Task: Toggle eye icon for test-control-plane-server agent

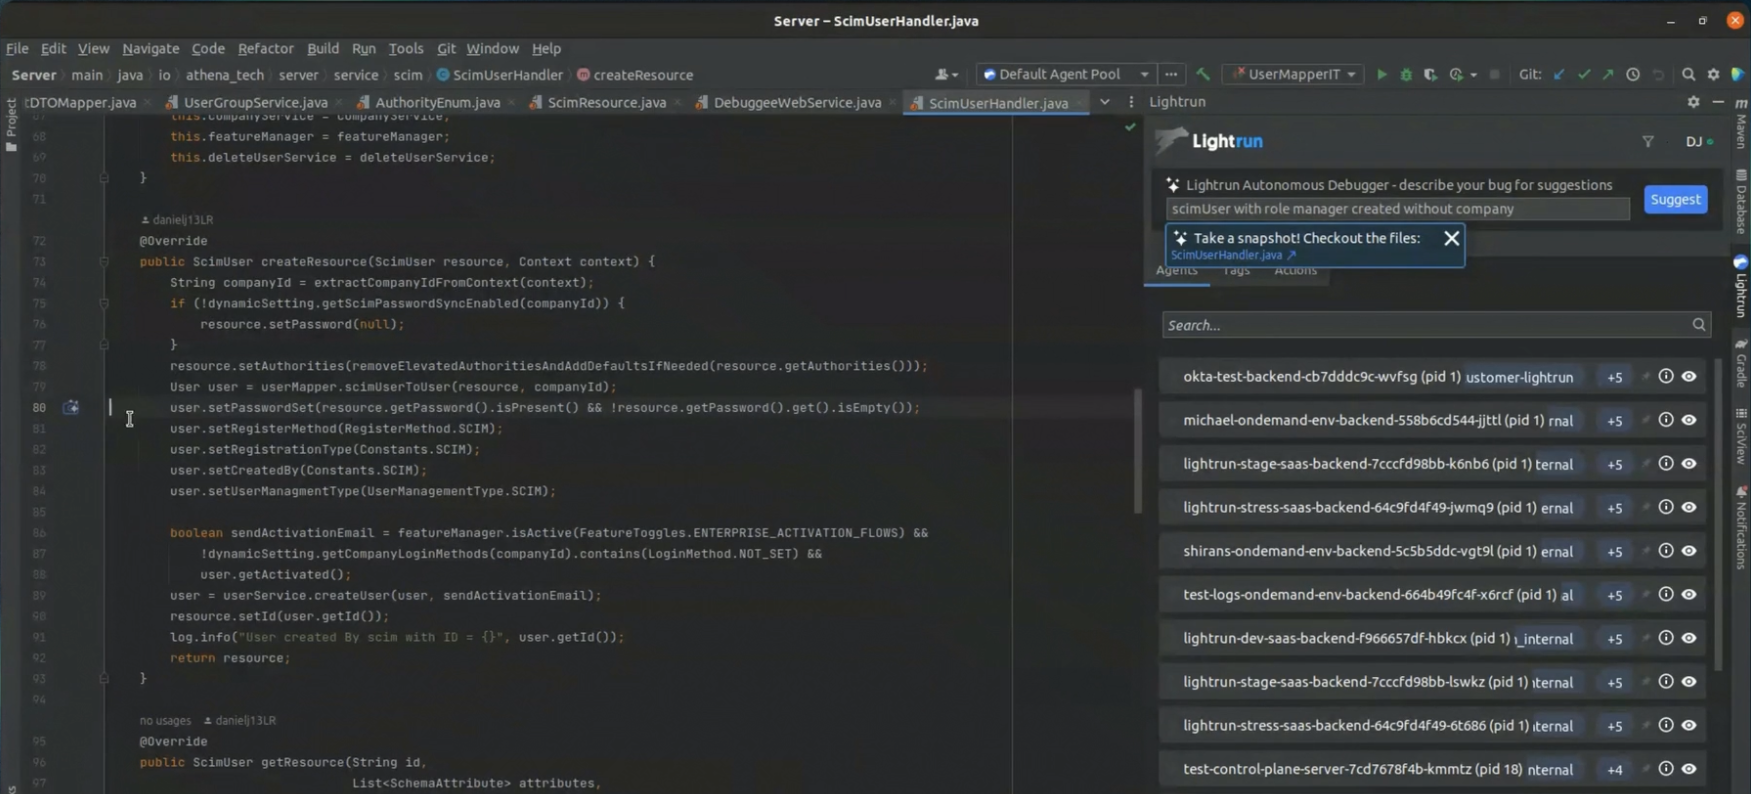Action: [1689, 769]
